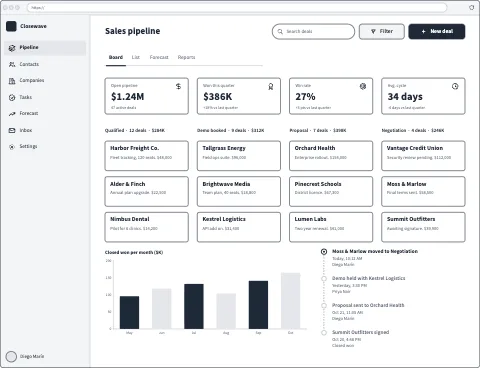The width and height of the screenshot is (480, 368).
Task: Click the Closewave logo square
Action: click(11, 26)
